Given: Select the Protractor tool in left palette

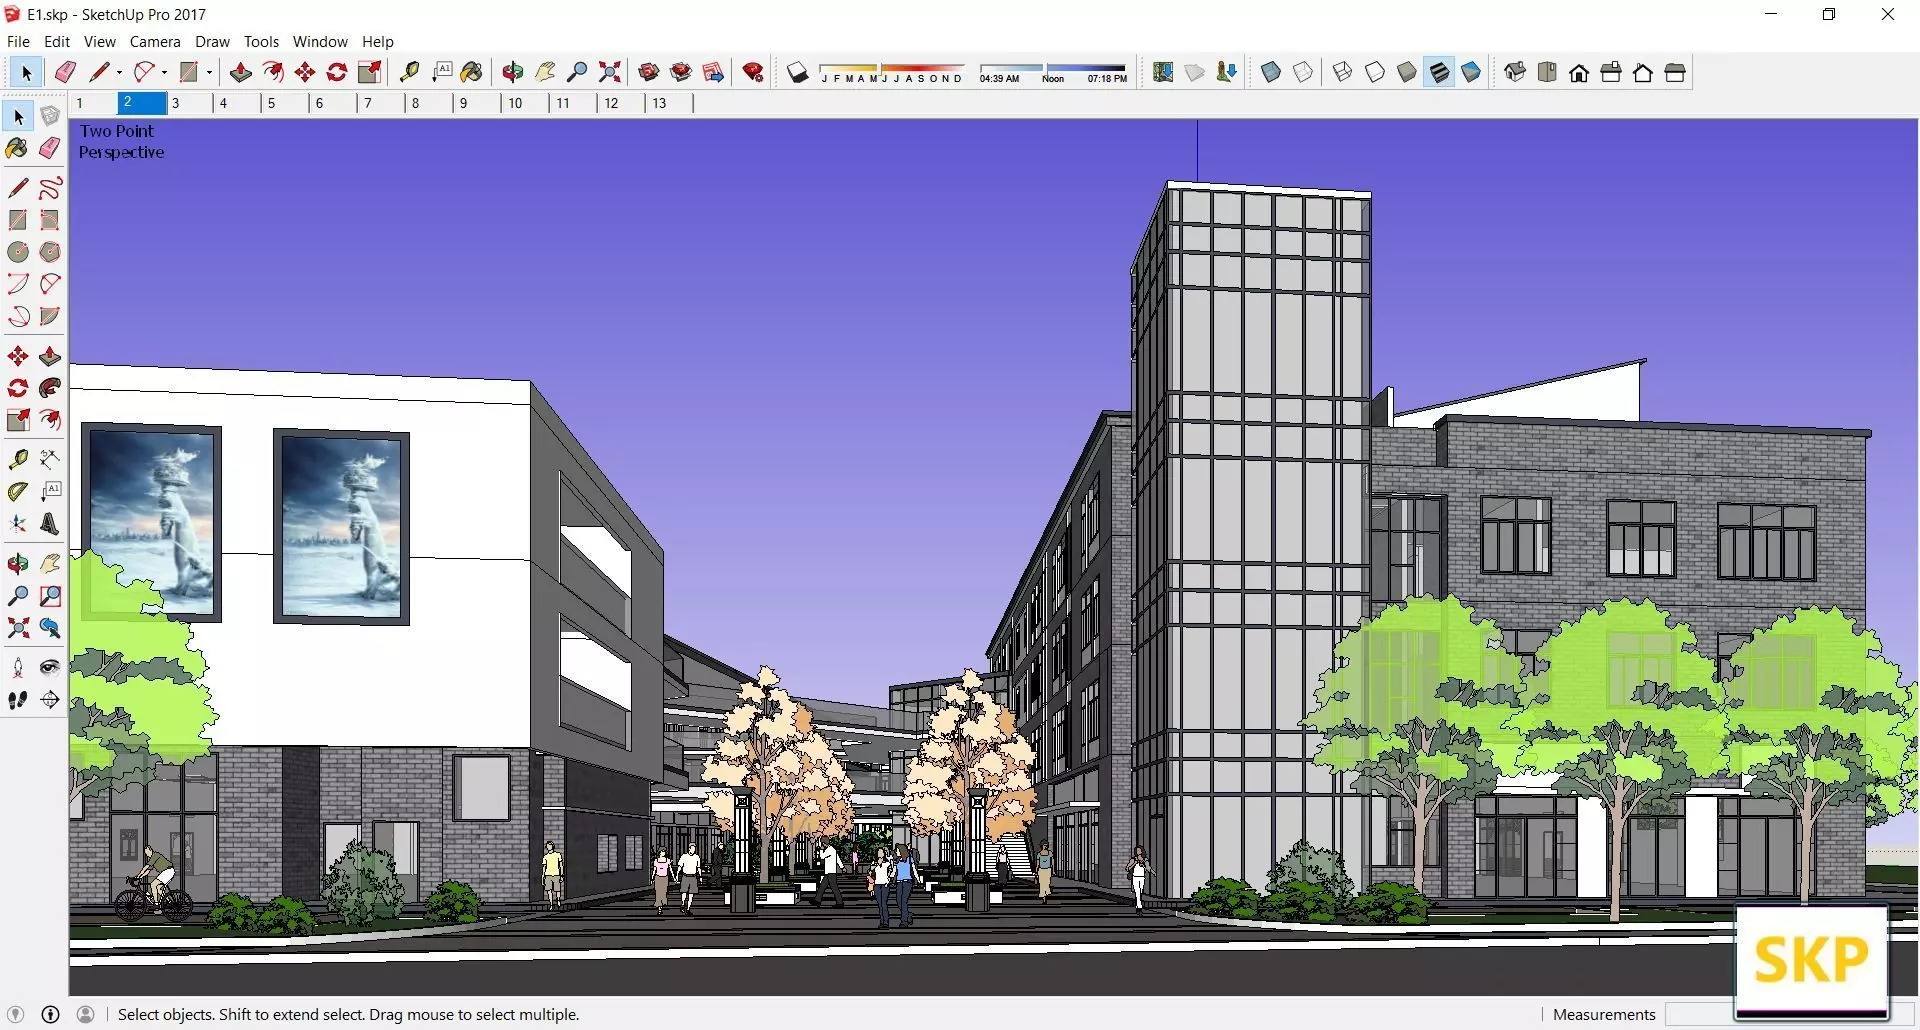Looking at the screenshot, I should 18,491.
